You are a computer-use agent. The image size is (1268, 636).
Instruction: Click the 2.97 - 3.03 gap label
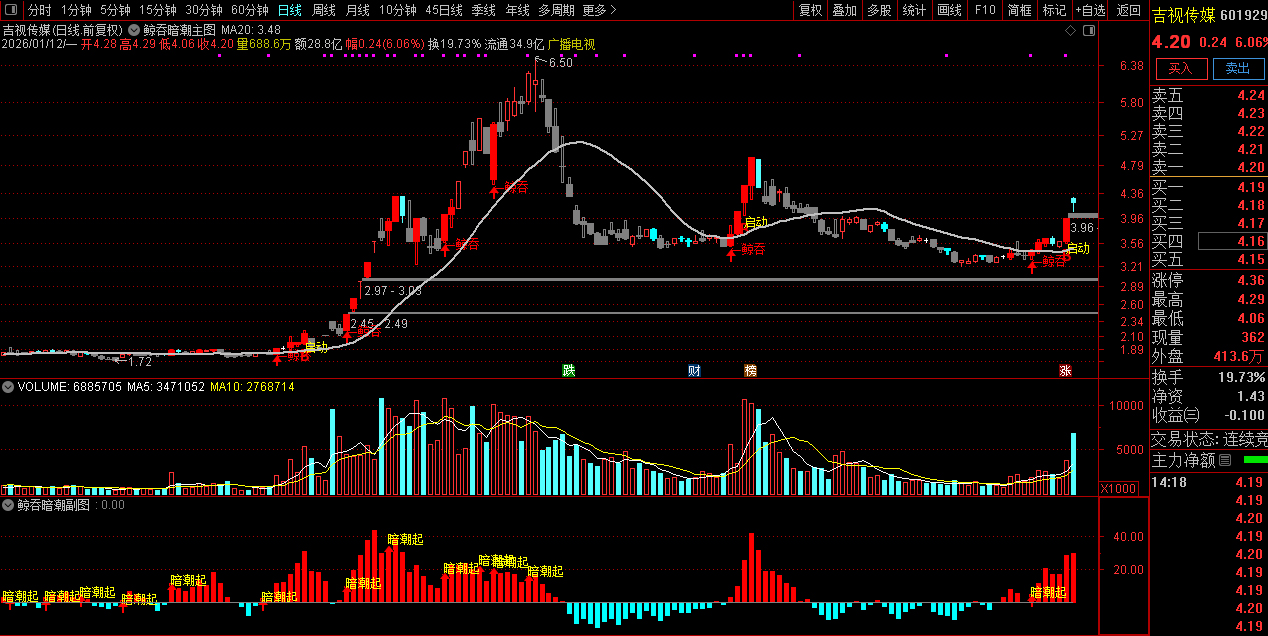[x=393, y=290]
